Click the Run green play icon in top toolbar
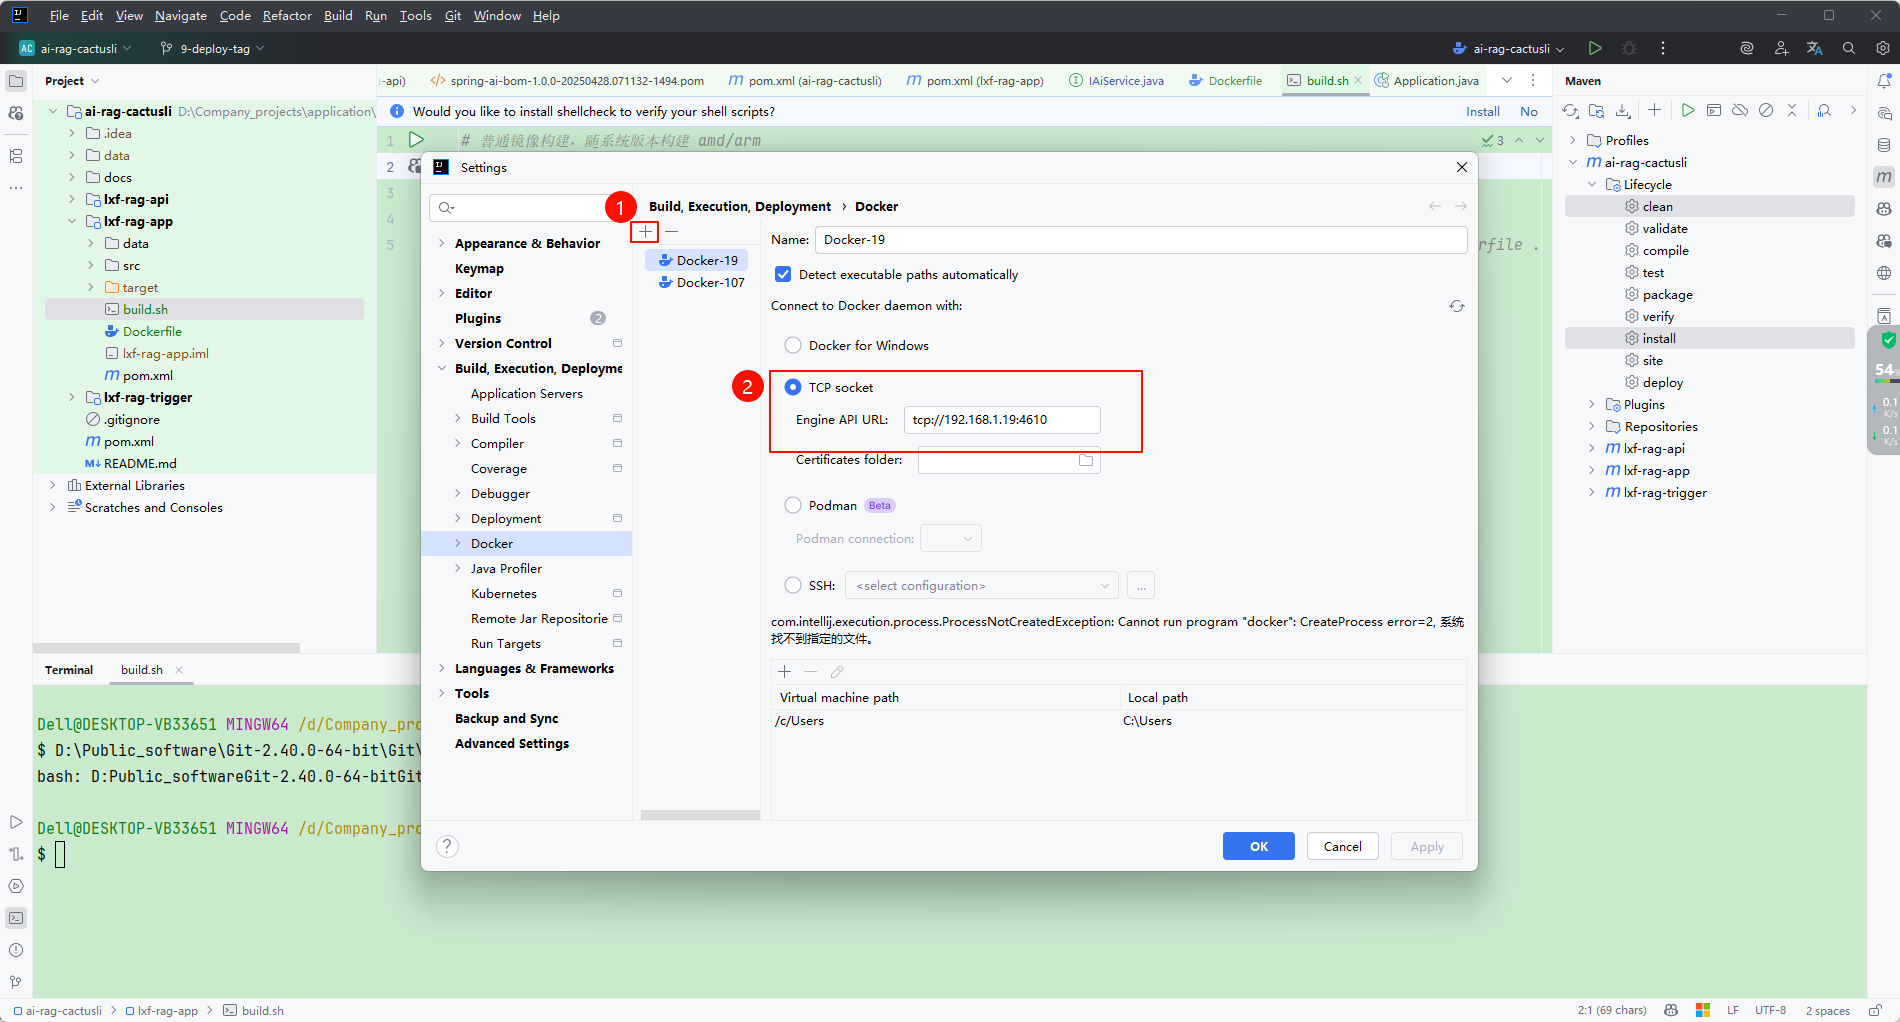1900x1022 pixels. coord(1595,48)
